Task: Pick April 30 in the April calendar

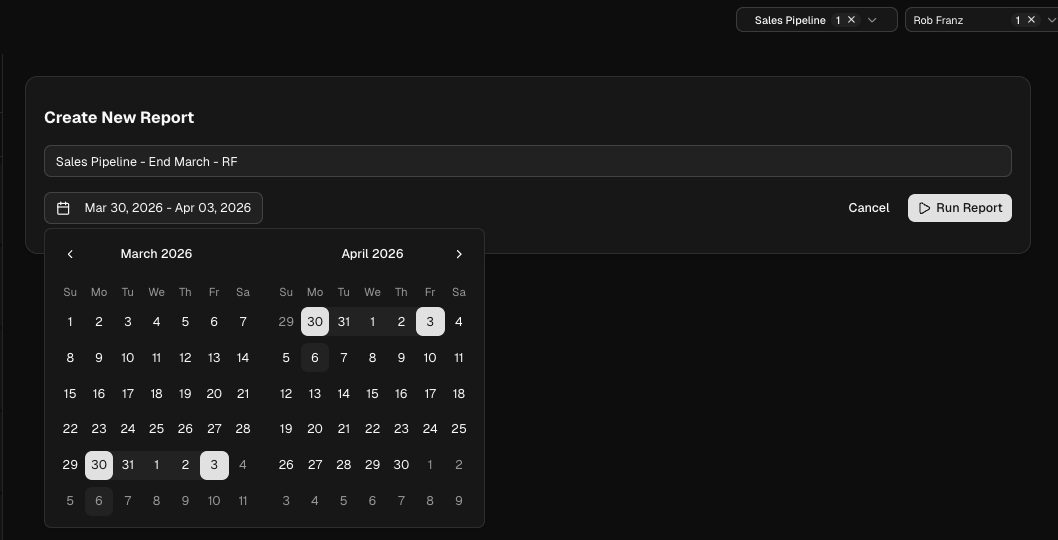Action: point(401,465)
